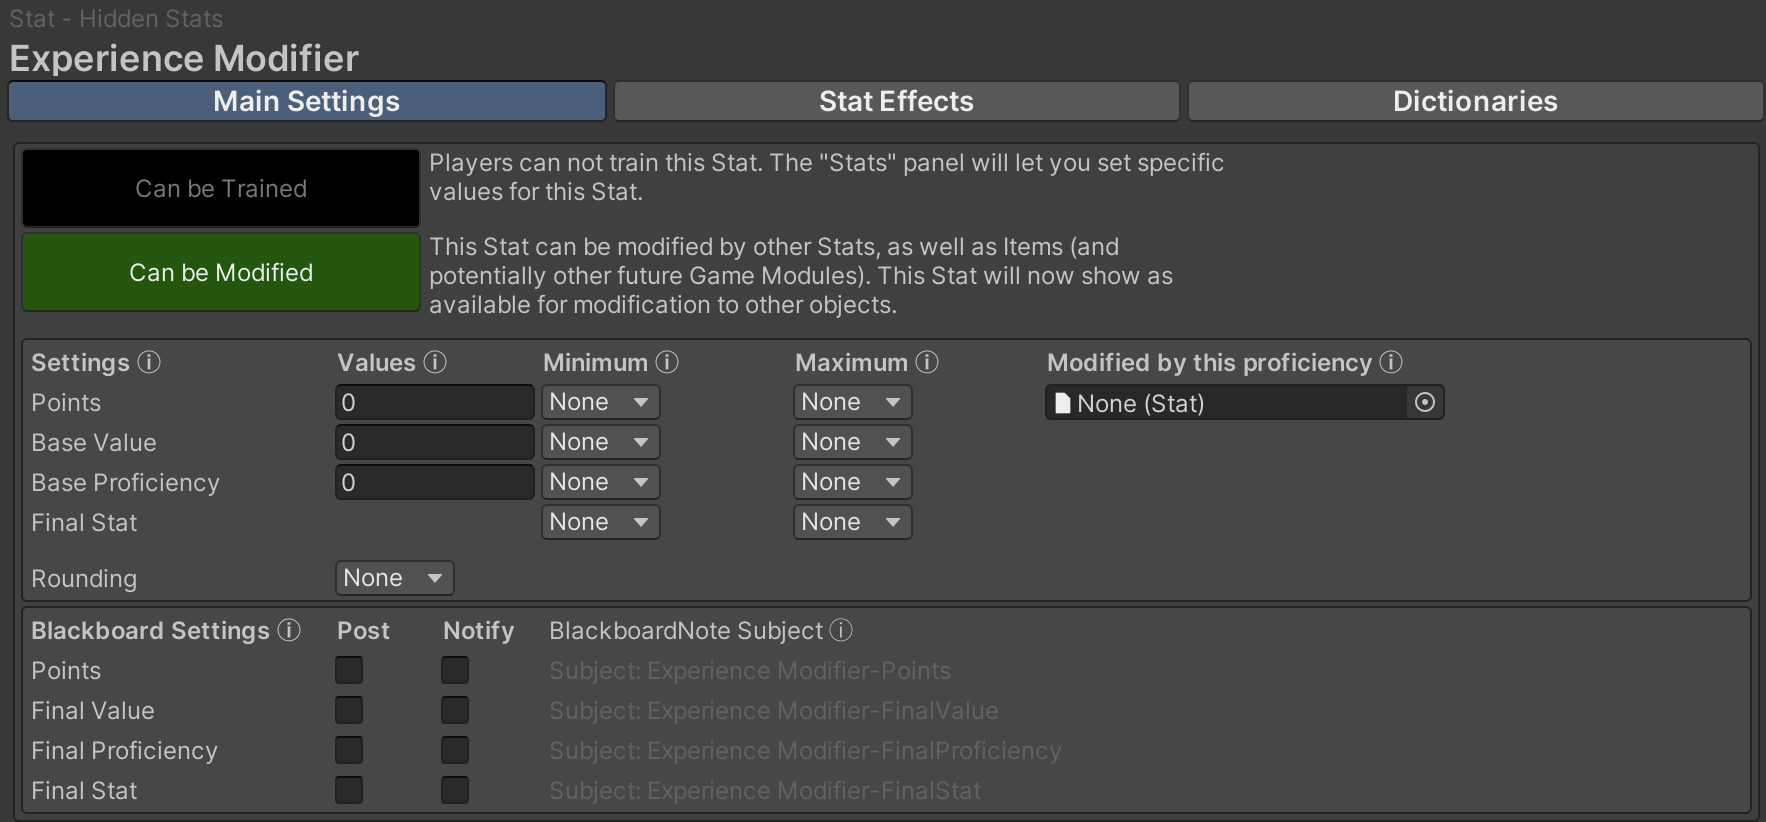This screenshot has width=1766, height=822.
Task: Enable the Post checkbox for Points
Action: pyautogui.click(x=349, y=670)
